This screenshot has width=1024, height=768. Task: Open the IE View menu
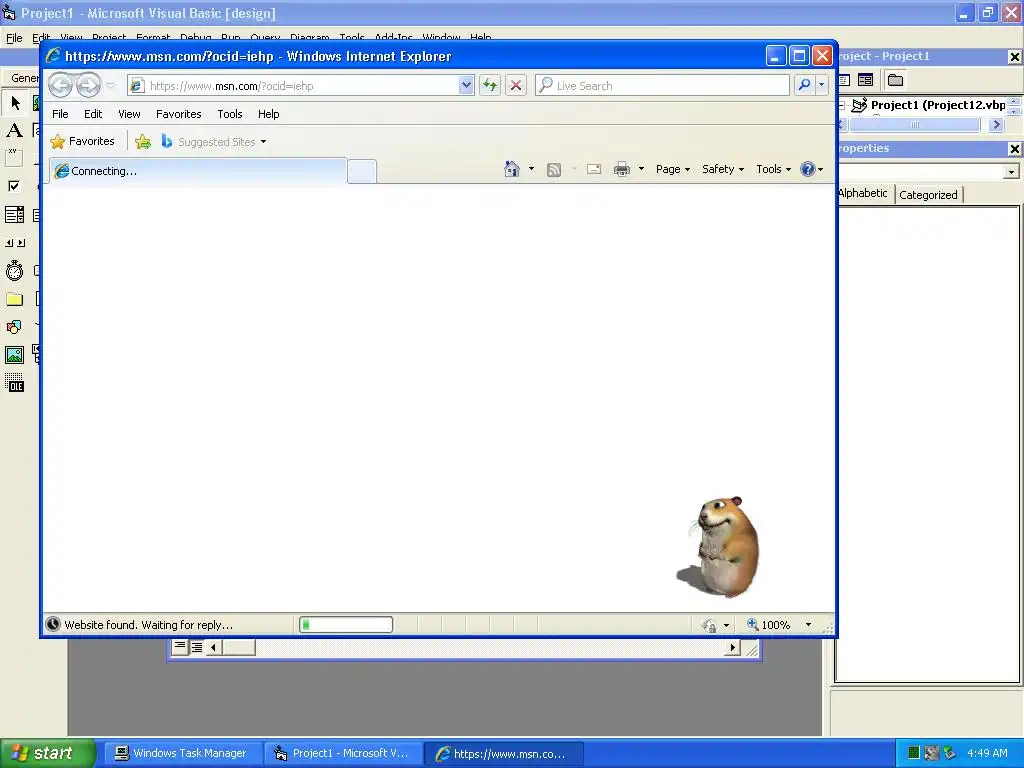pyautogui.click(x=129, y=114)
